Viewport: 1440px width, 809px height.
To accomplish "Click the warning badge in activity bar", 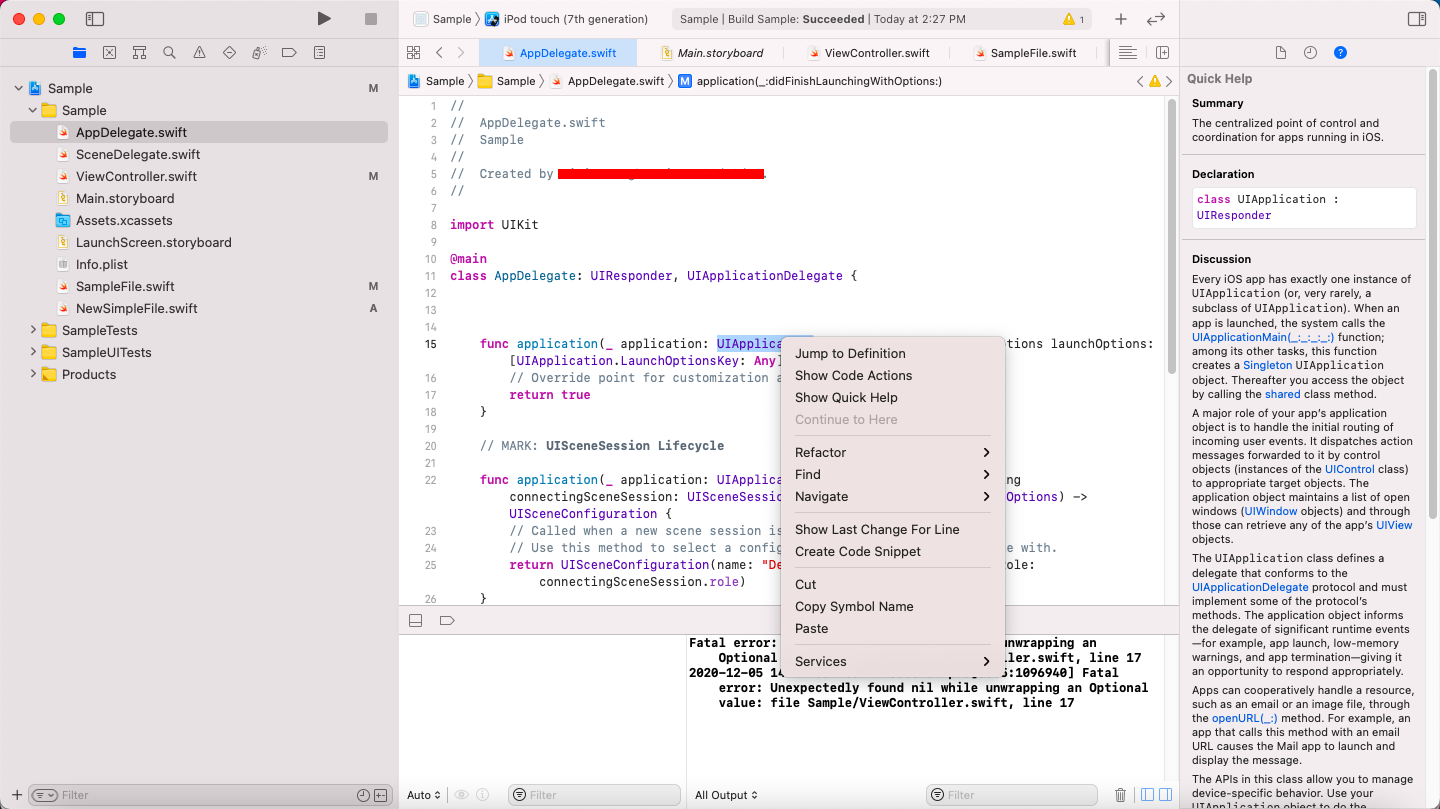I will pyautogui.click(x=1074, y=19).
